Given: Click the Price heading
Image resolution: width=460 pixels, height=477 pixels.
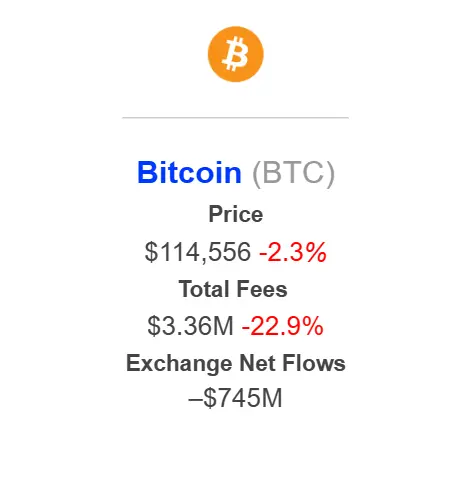Looking at the screenshot, I should pos(236,214).
